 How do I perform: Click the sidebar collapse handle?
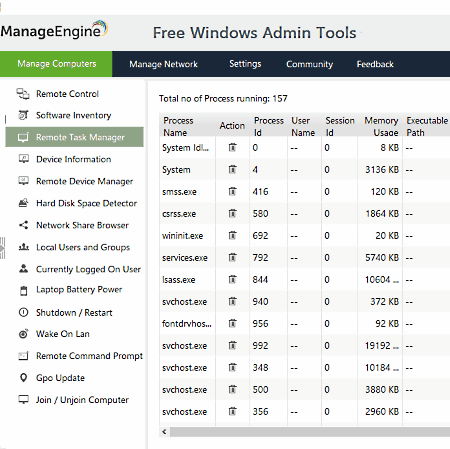3,248
